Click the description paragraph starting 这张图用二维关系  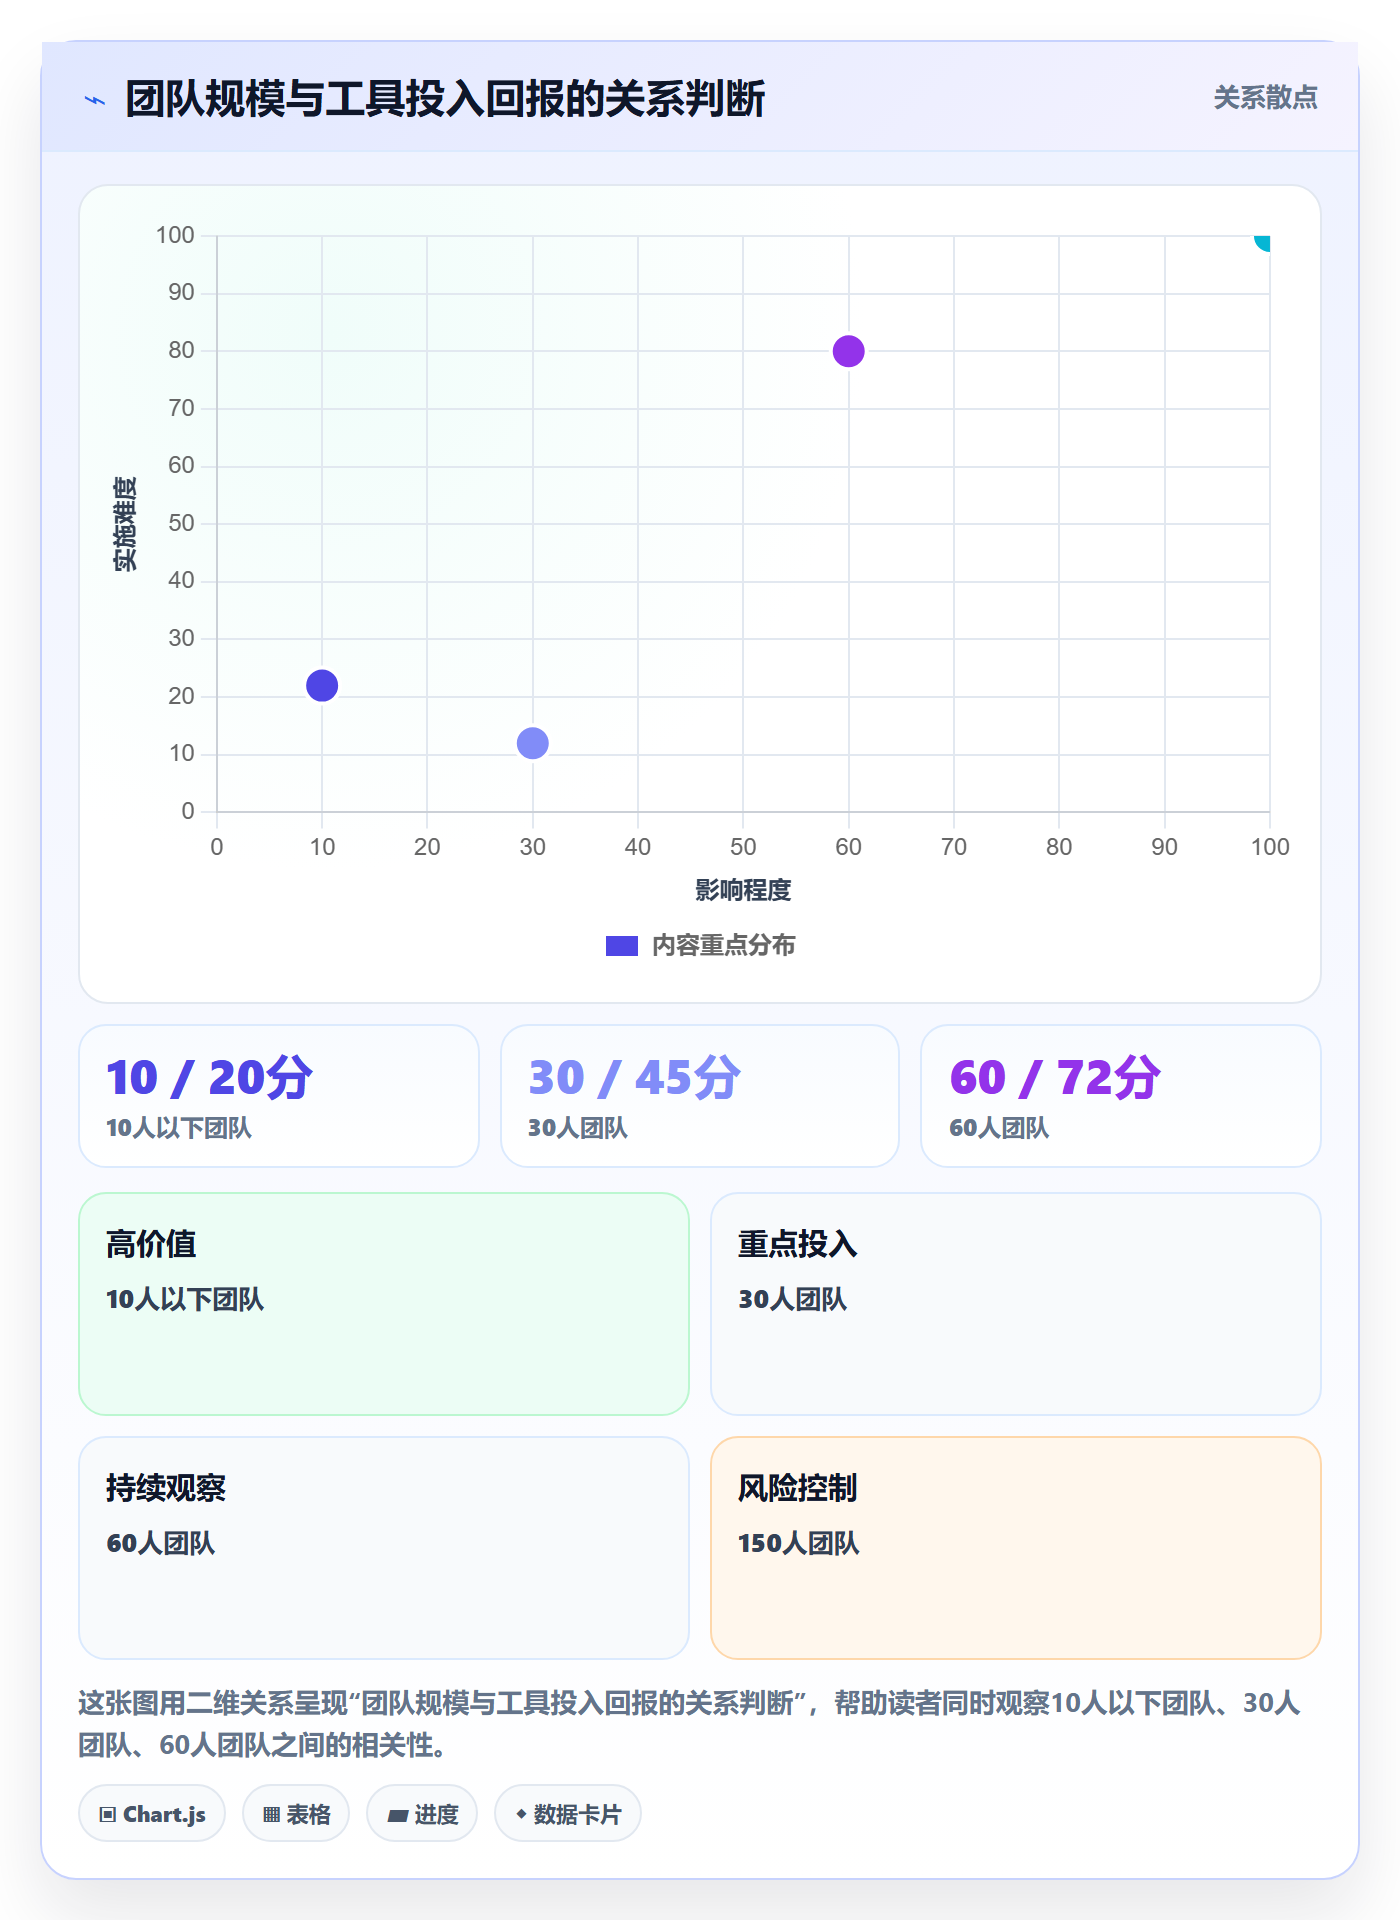pyautogui.click(x=689, y=1724)
